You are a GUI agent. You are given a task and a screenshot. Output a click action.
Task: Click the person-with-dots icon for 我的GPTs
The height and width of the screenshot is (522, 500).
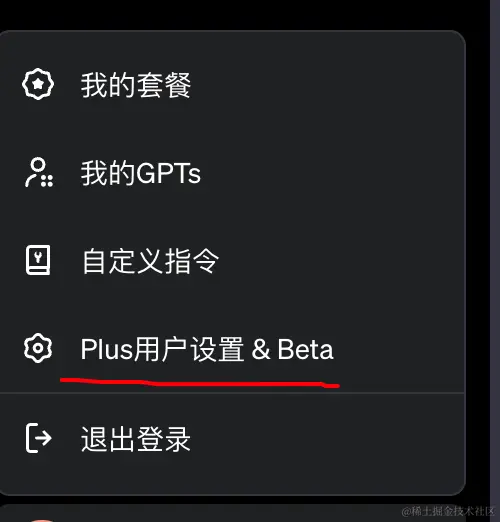(x=39, y=172)
